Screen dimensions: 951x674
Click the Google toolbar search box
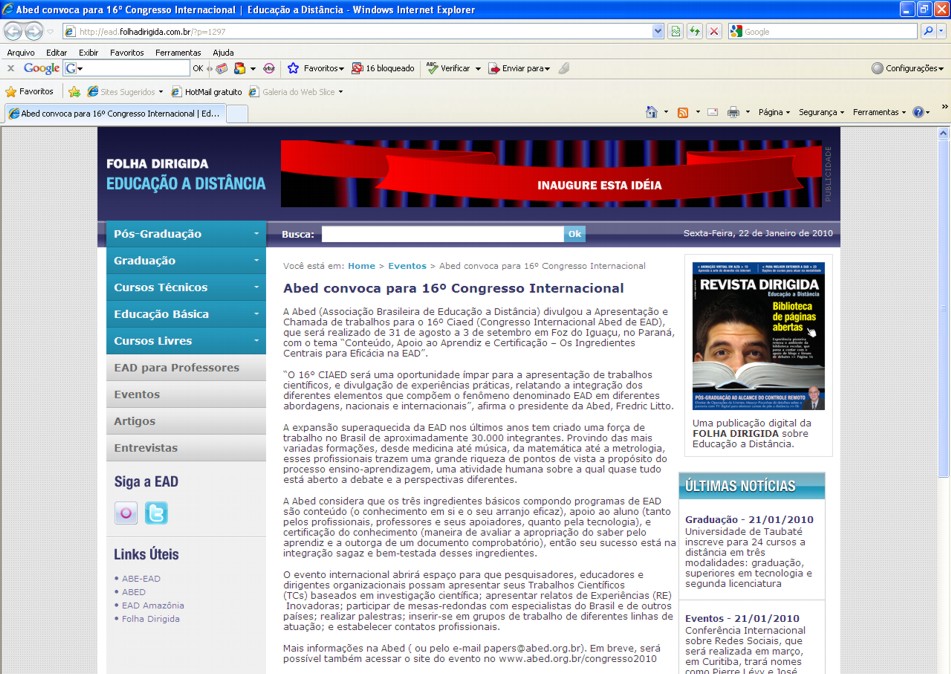point(135,69)
